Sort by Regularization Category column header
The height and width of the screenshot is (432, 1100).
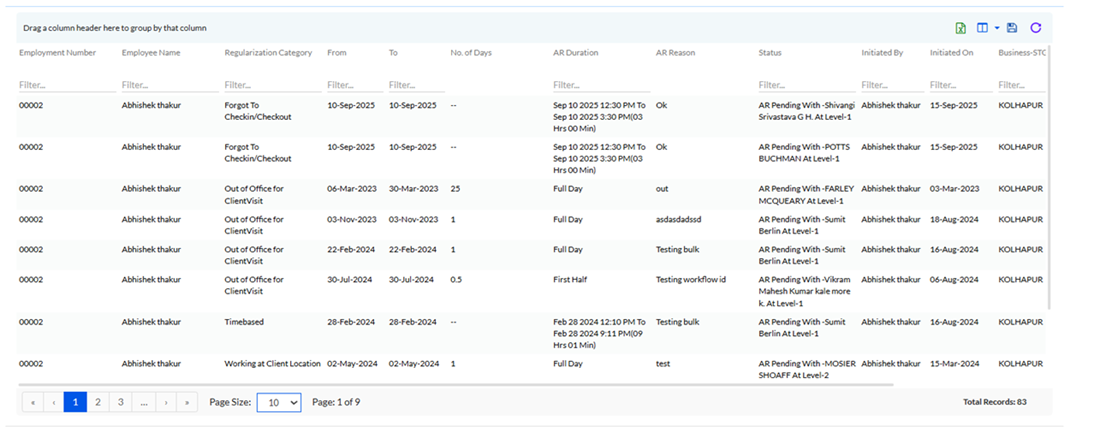268,53
